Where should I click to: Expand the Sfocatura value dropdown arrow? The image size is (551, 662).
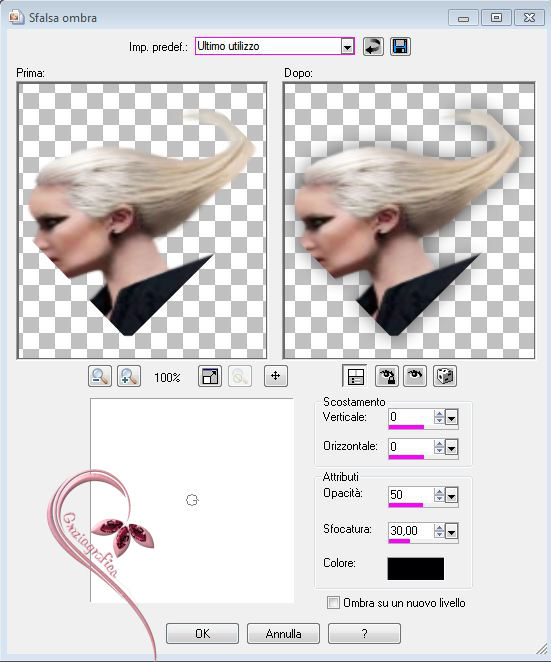coord(451,532)
